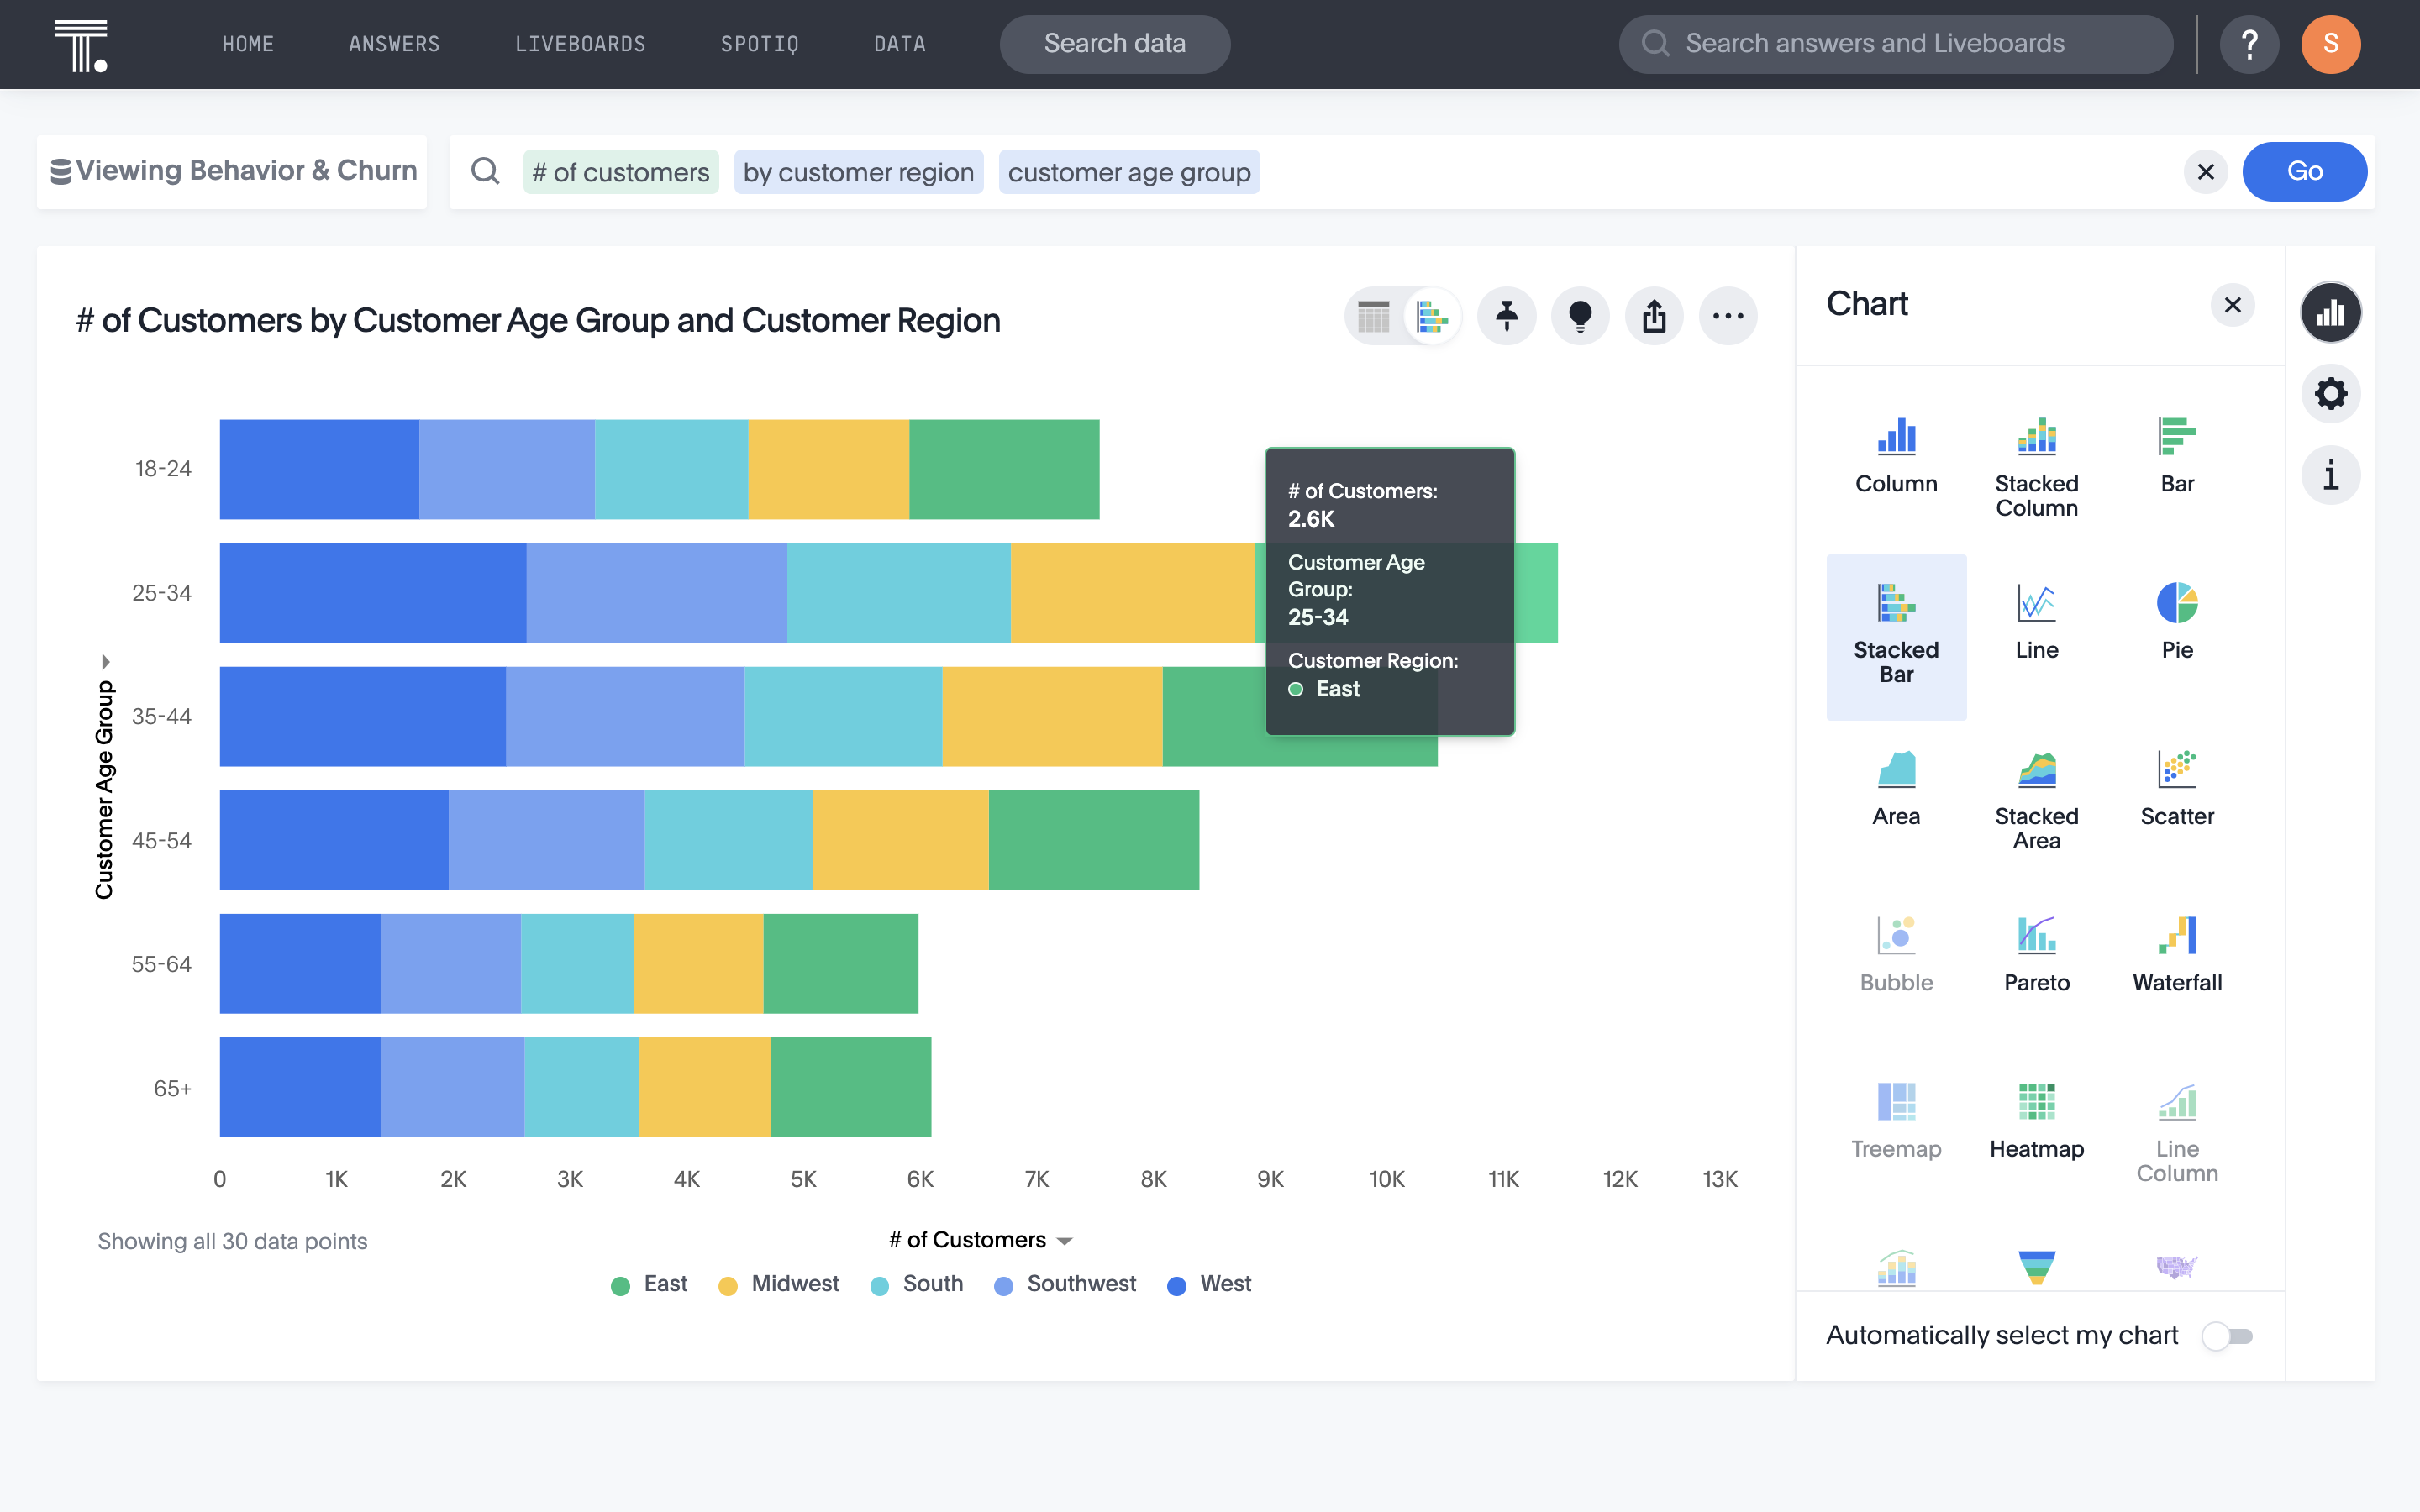The width and height of the screenshot is (2420, 1512).
Task: Open the SPOTIQ menu item
Action: (x=760, y=44)
